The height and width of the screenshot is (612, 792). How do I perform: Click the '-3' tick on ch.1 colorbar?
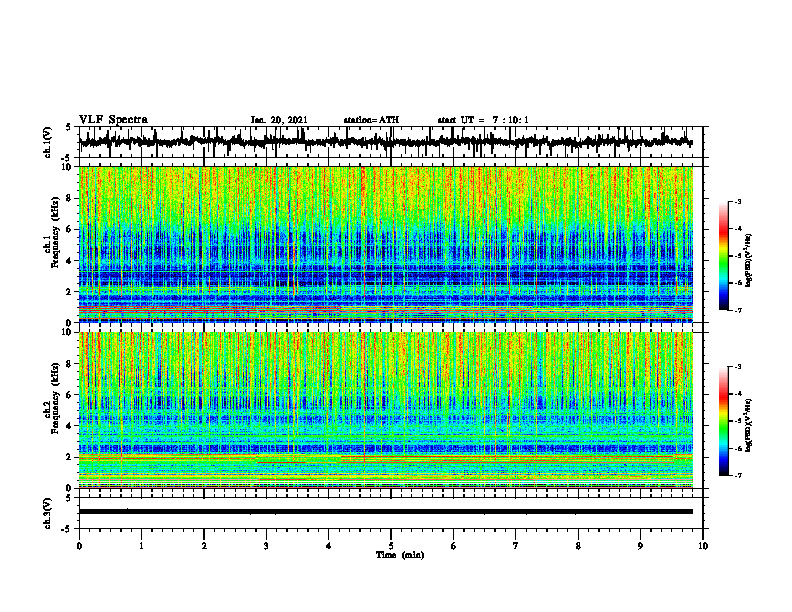coord(737,201)
